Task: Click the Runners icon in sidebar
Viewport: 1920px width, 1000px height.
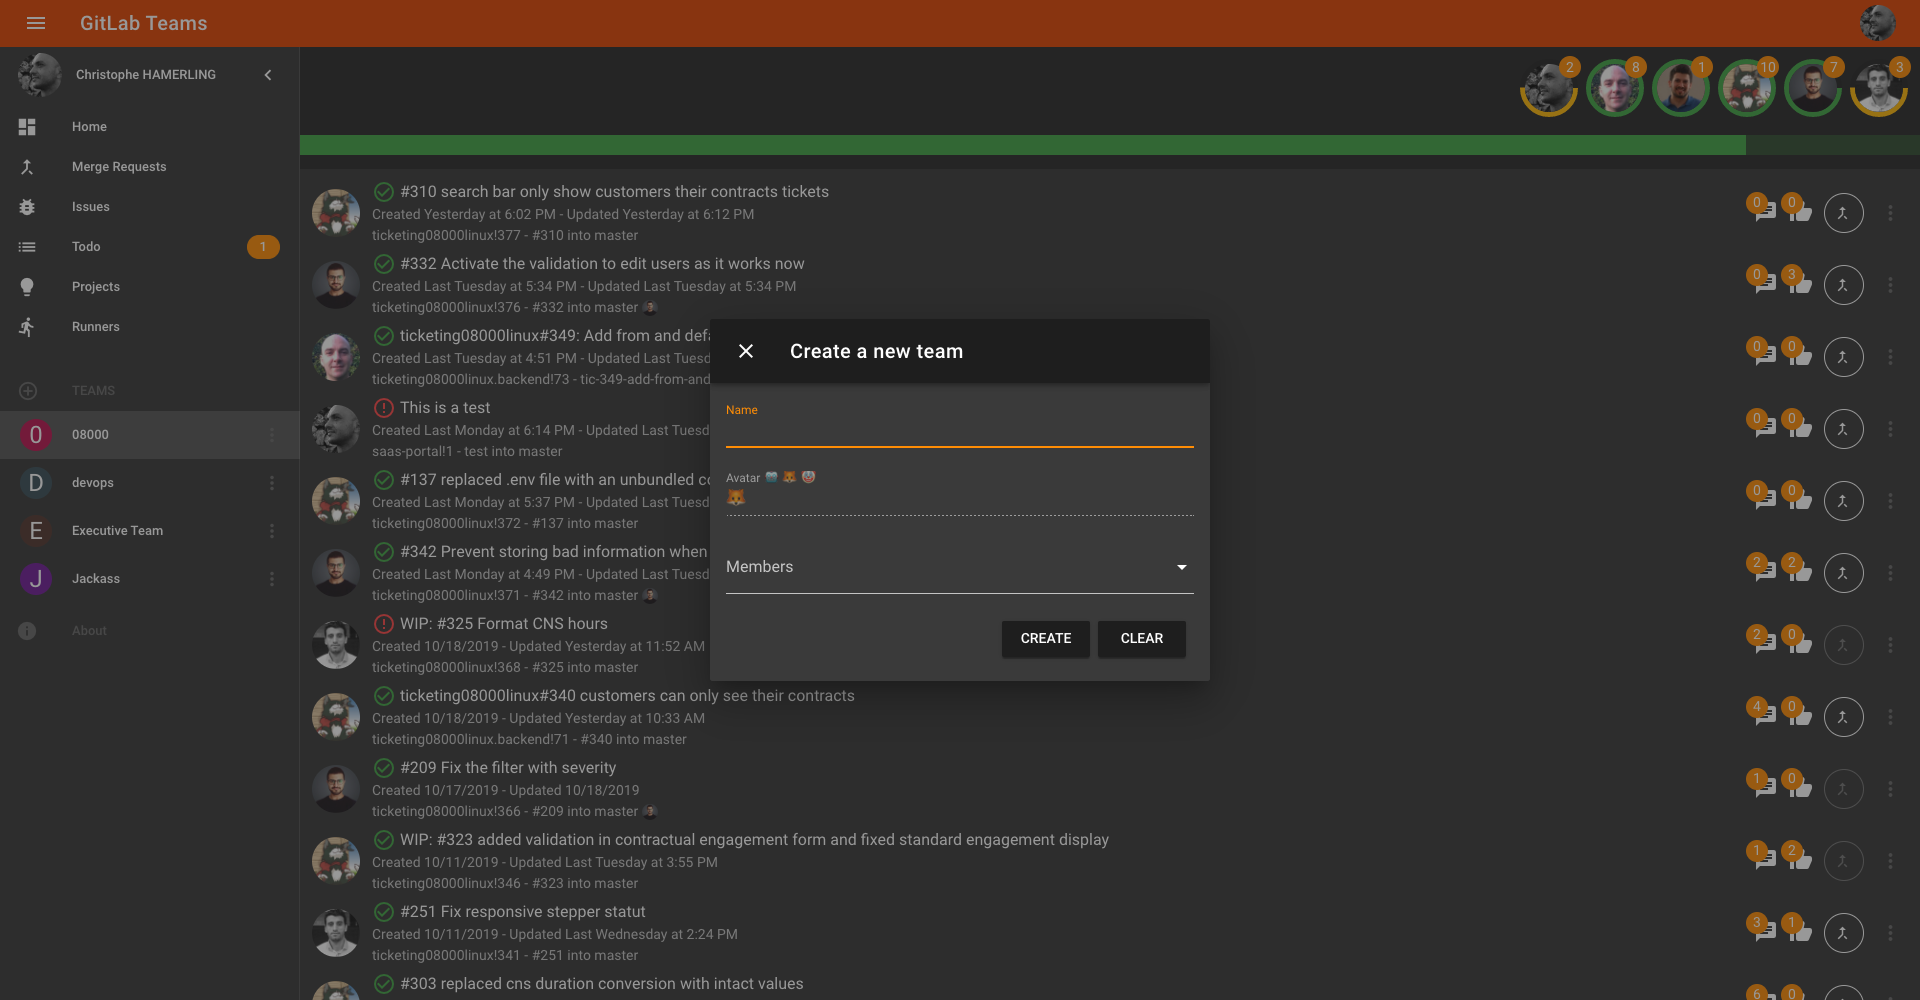Action: coord(27,326)
